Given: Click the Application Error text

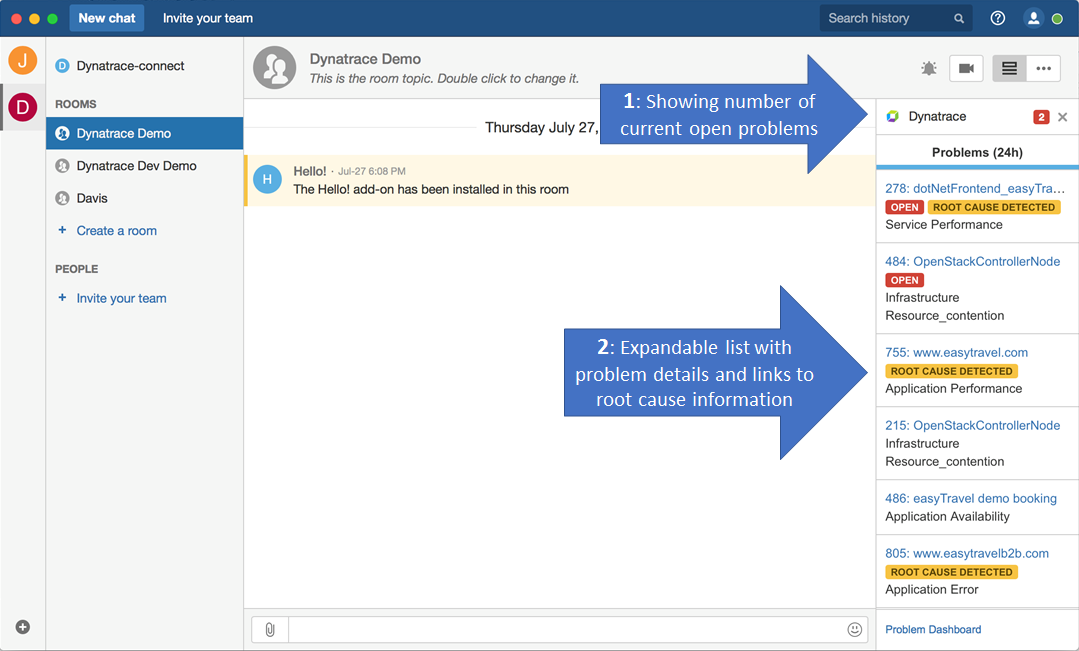Looking at the screenshot, I should click(x=932, y=590).
